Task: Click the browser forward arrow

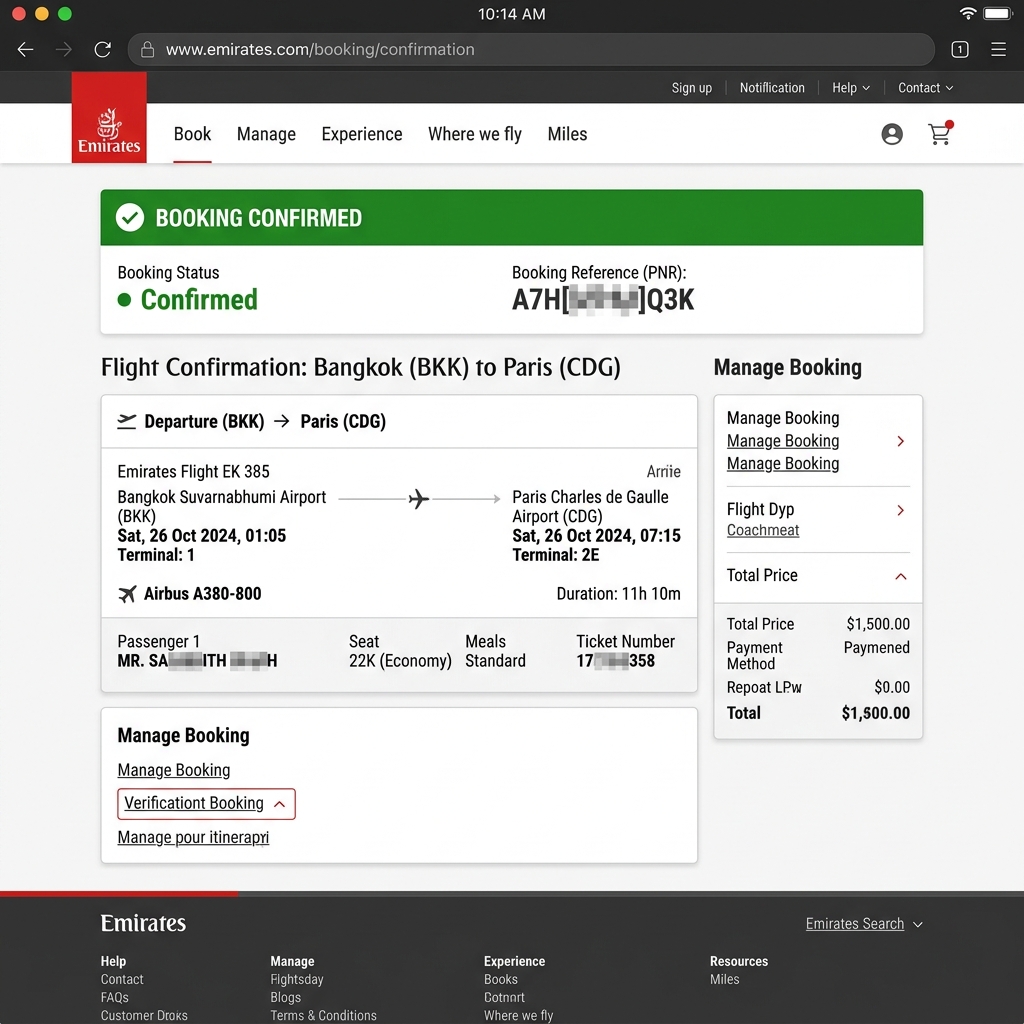Action: pyautogui.click(x=63, y=50)
